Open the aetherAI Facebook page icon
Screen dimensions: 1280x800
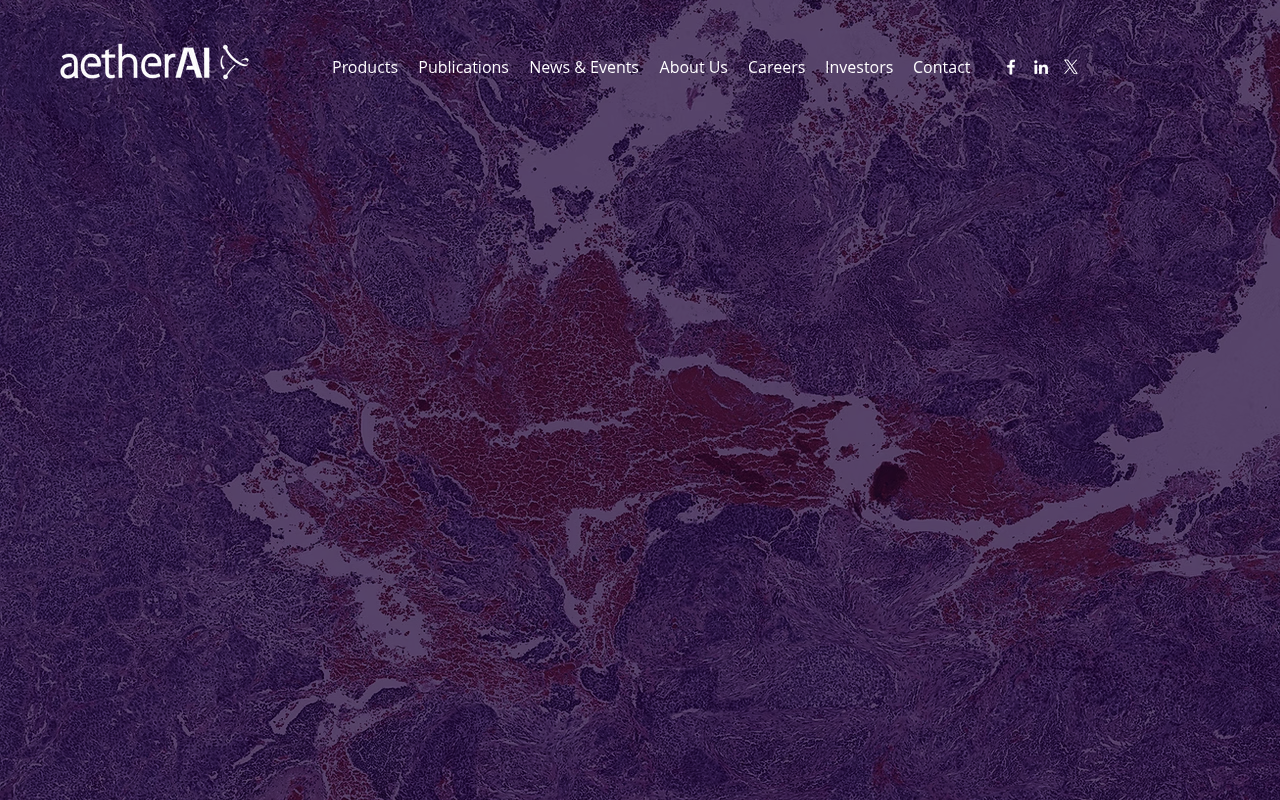point(1011,67)
